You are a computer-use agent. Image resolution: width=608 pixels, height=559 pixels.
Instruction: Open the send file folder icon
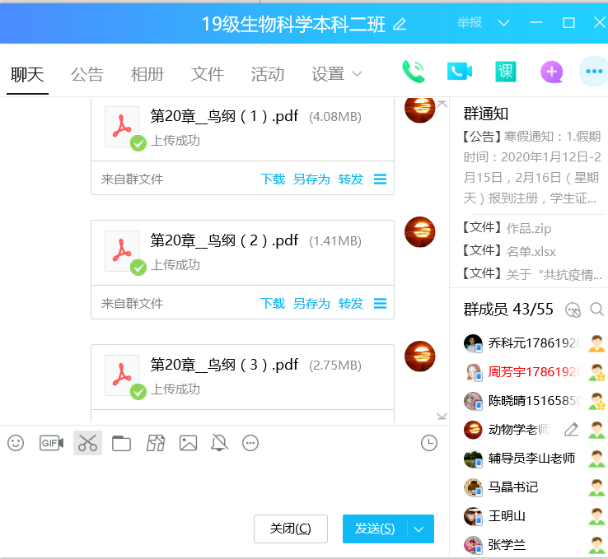(121, 442)
